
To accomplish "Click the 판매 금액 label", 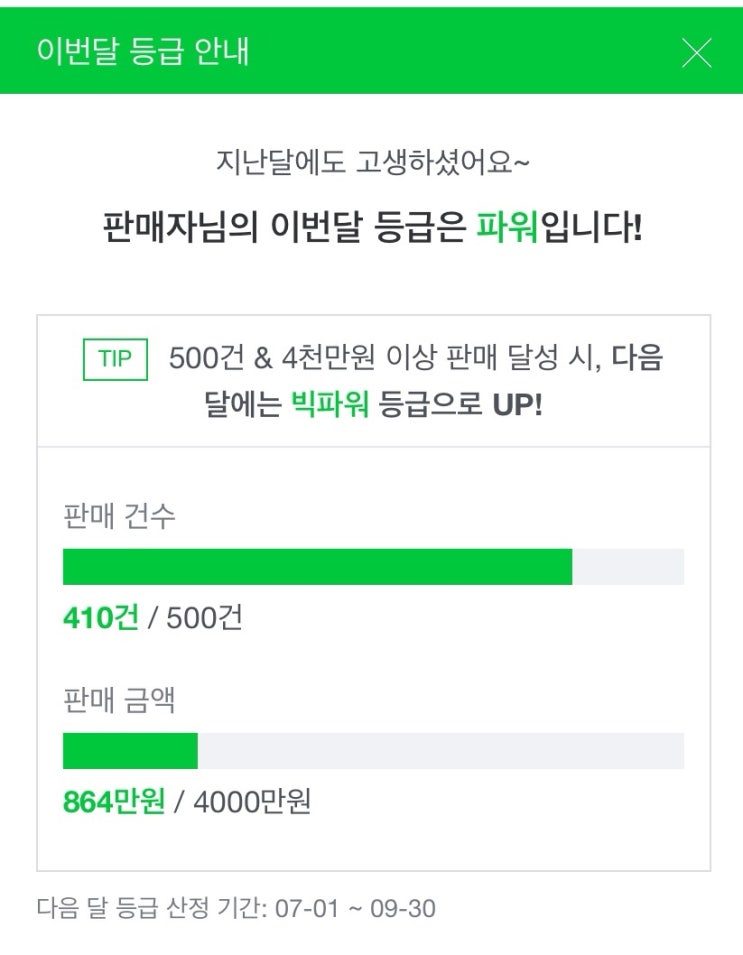I will pyautogui.click(x=119, y=700).
